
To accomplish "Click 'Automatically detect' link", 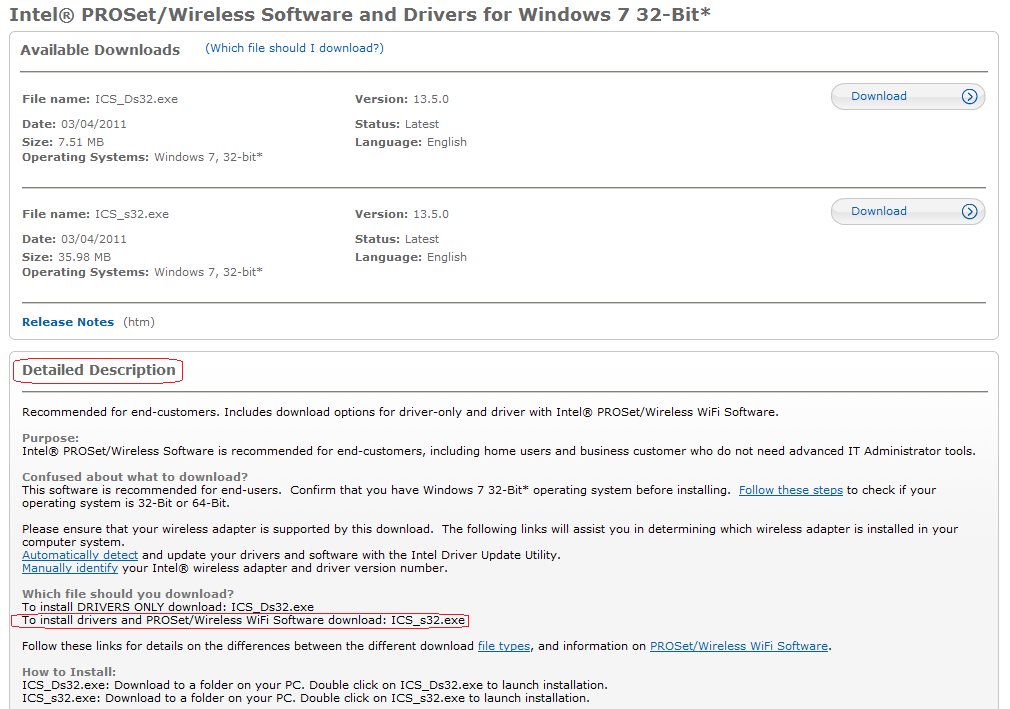I will (x=80, y=555).
